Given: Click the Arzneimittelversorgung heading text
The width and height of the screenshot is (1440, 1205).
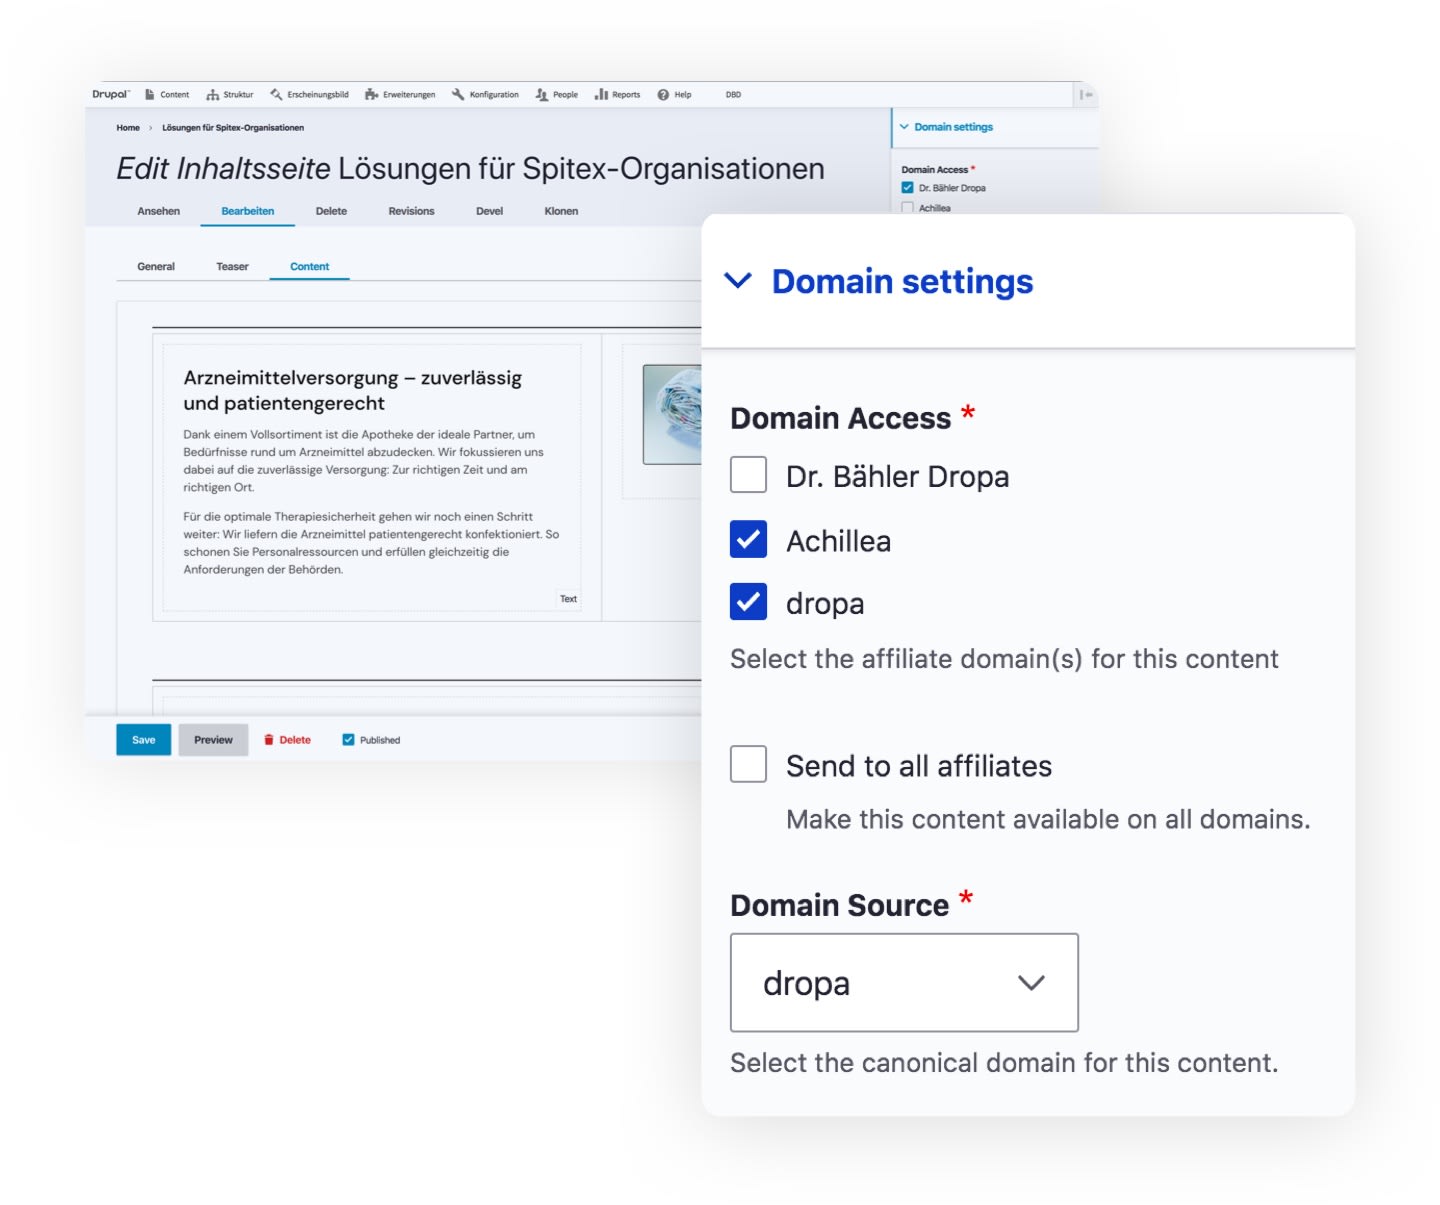Looking at the screenshot, I should 353,391.
